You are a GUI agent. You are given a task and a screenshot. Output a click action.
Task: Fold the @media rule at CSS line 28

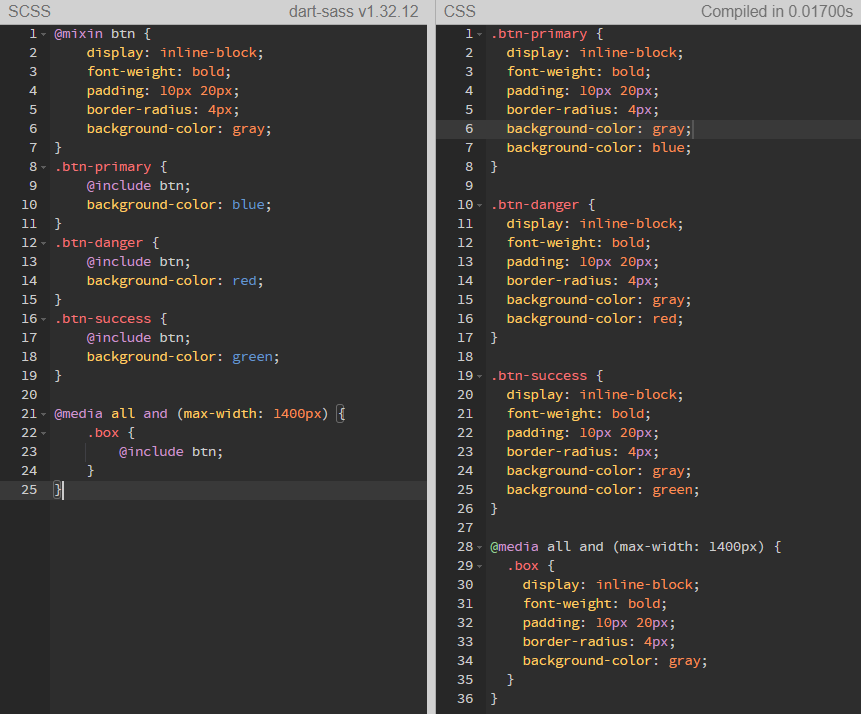(x=479, y=547)
